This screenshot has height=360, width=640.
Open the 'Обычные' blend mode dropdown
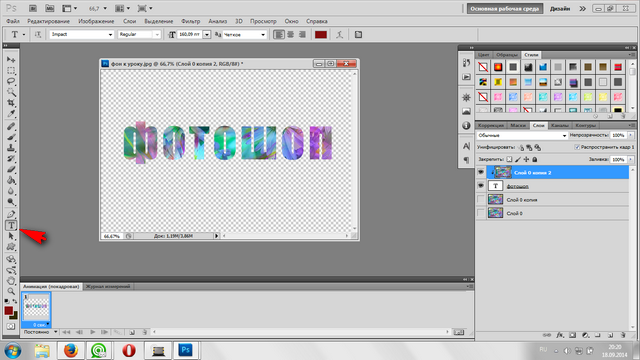(522, 135)
